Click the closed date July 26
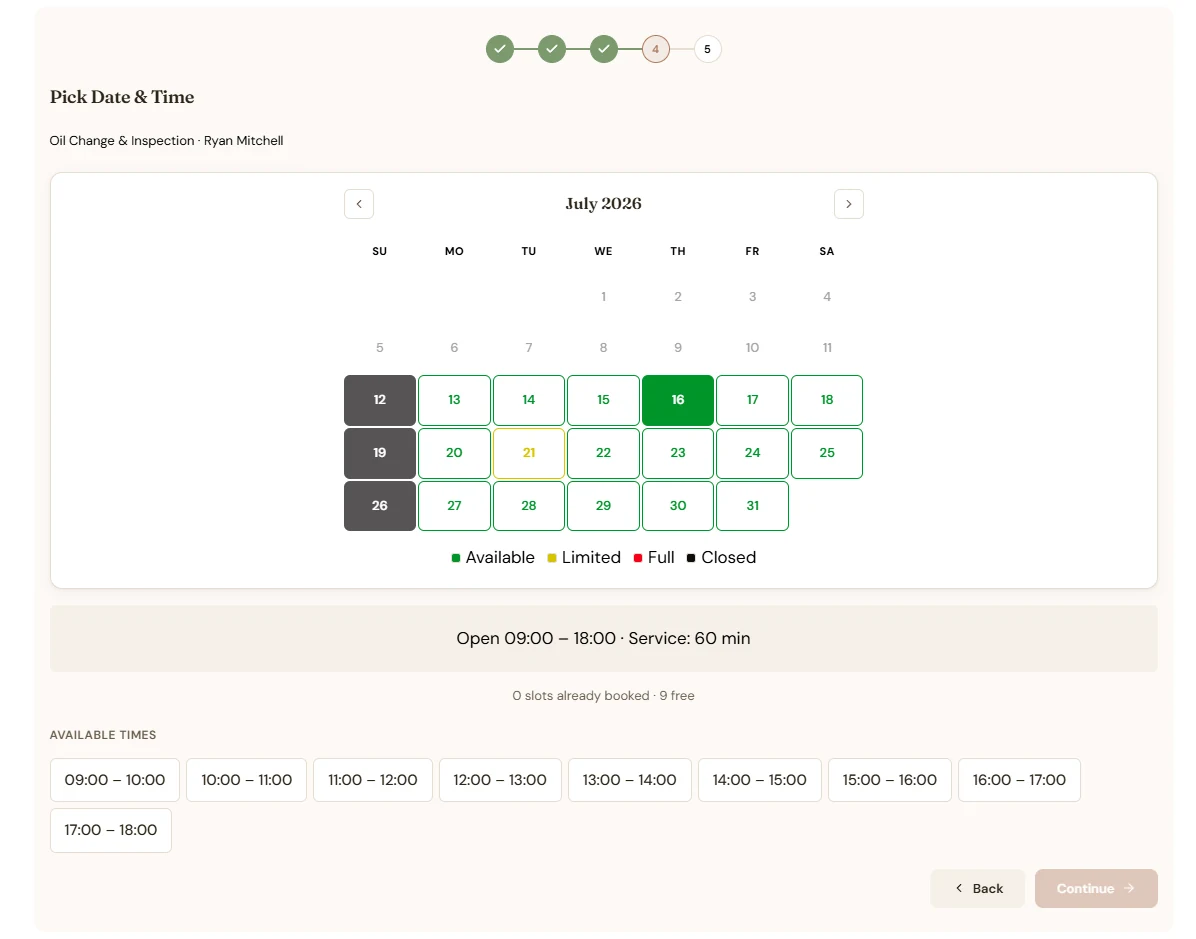This screenshot has height=939, width=1196. (380, 506)
